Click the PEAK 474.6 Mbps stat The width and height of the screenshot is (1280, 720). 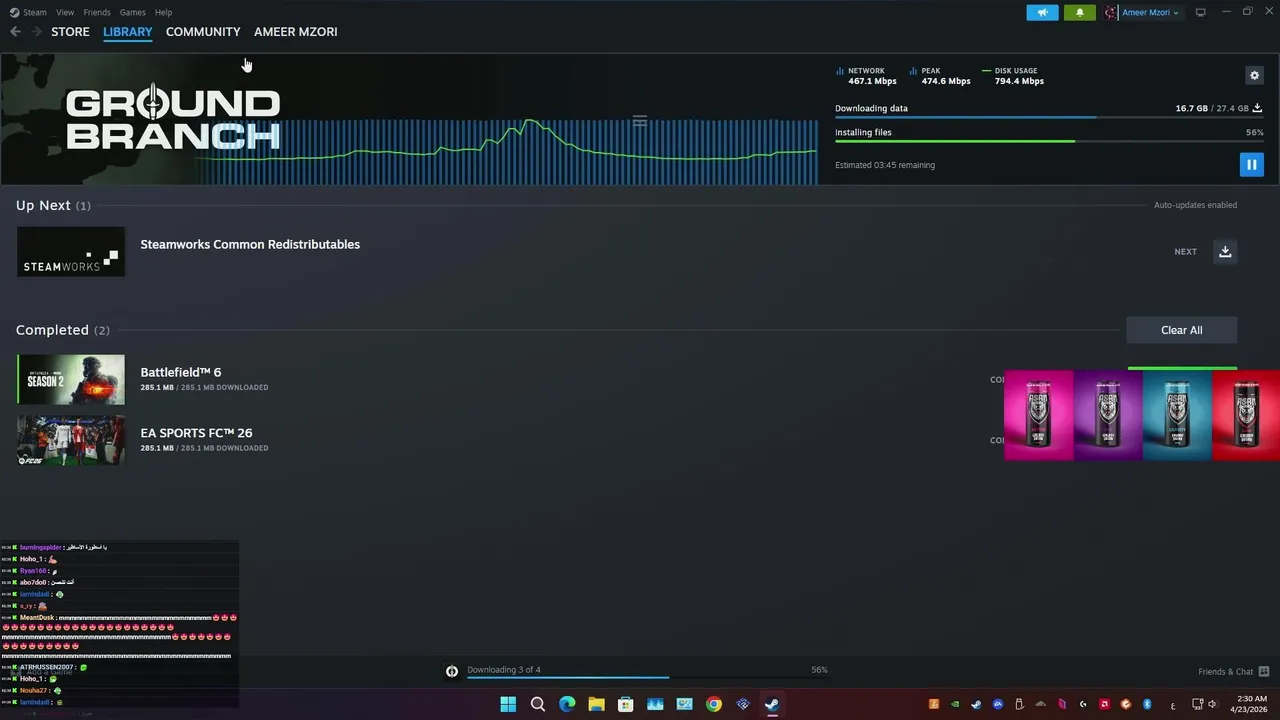(940, 76)
